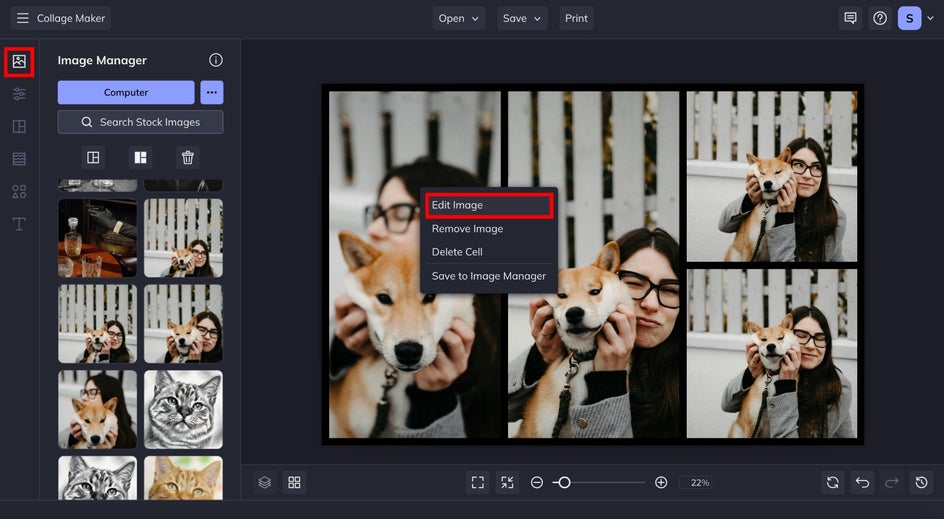The width and height of the screenshot is (944, 519).
Task: Expand the Save dropdown
Action: (x=522, y=18)
